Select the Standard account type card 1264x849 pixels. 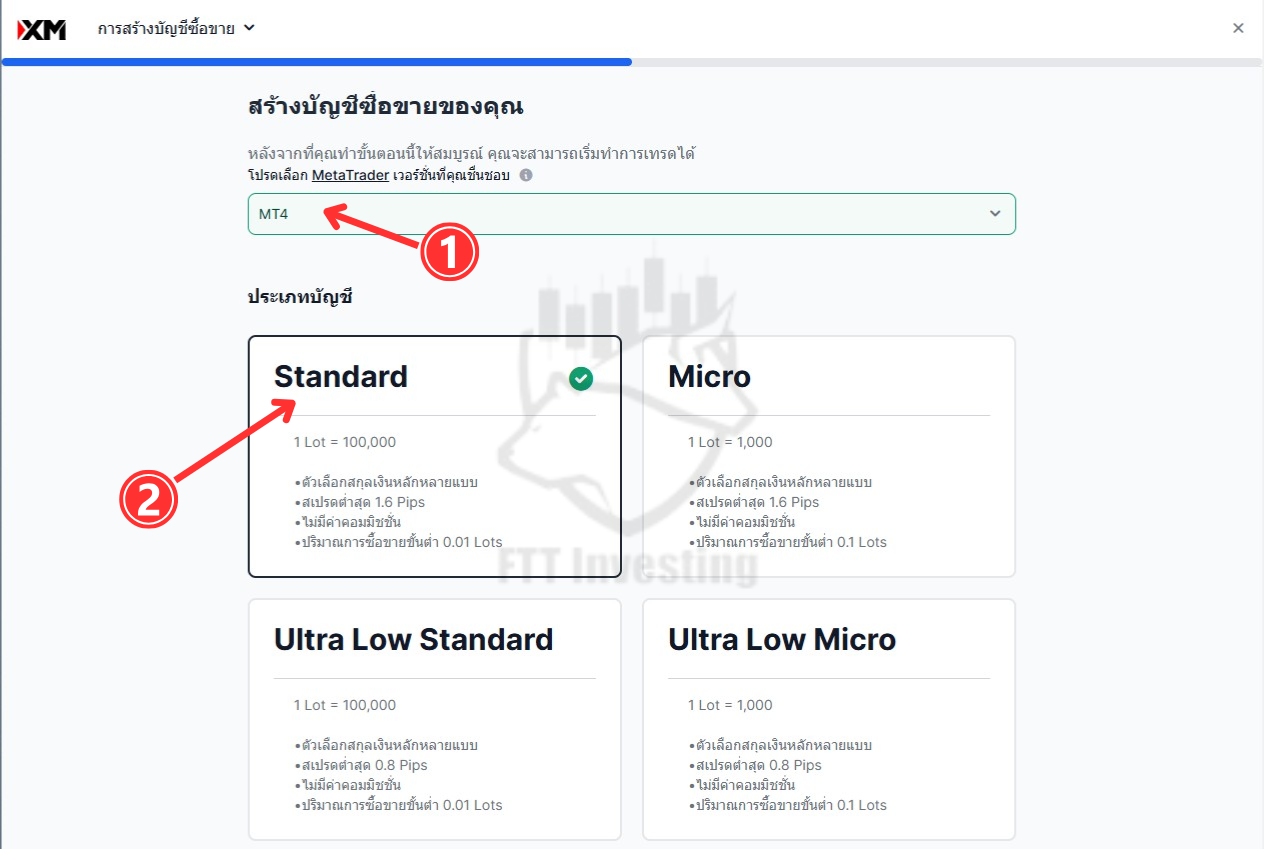coord(435,456)
